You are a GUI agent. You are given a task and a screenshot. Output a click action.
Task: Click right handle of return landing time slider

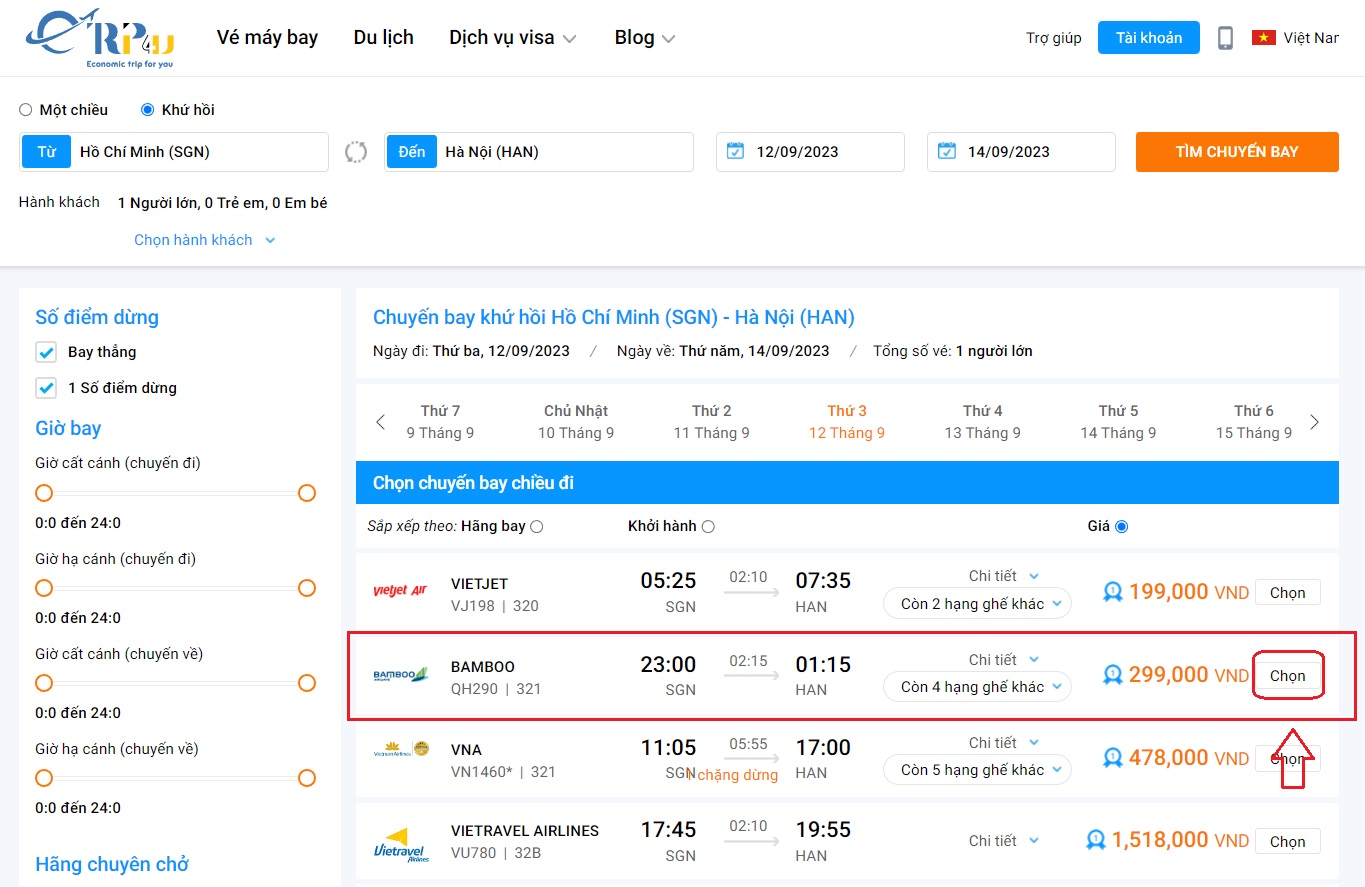[307, 778]
